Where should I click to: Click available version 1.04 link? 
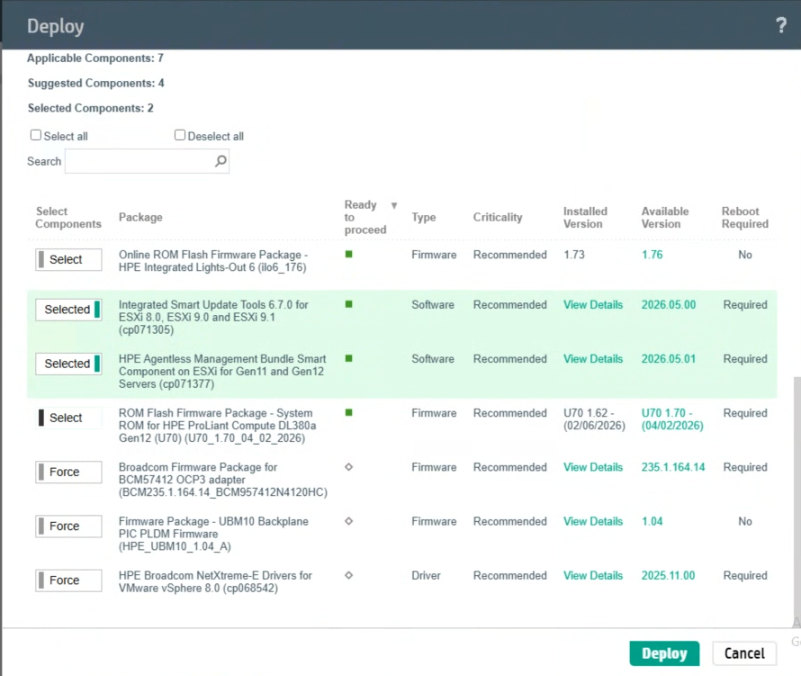(x=652, y=521)
